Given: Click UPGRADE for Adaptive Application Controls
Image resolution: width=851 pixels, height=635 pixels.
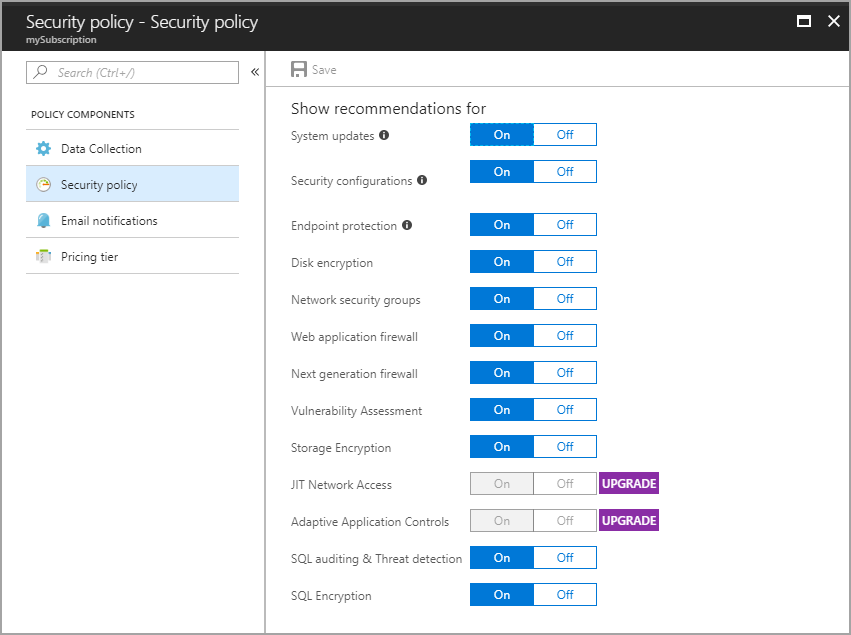Looking at the screenshot, I should (629, 521).
